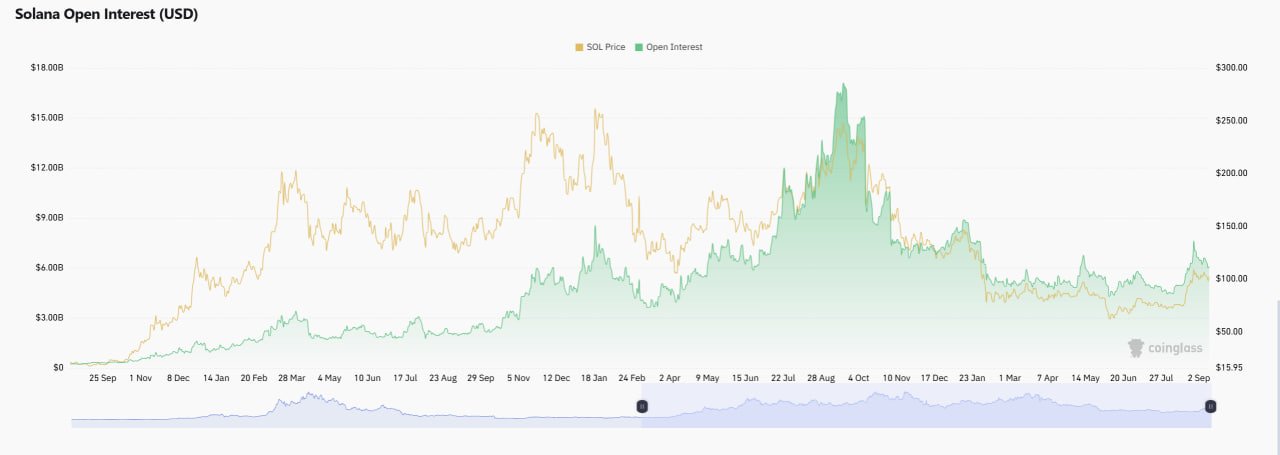
Task: Select the 2 Sep date axis label
Action: pyautogui.click(x=1199, y=379)
